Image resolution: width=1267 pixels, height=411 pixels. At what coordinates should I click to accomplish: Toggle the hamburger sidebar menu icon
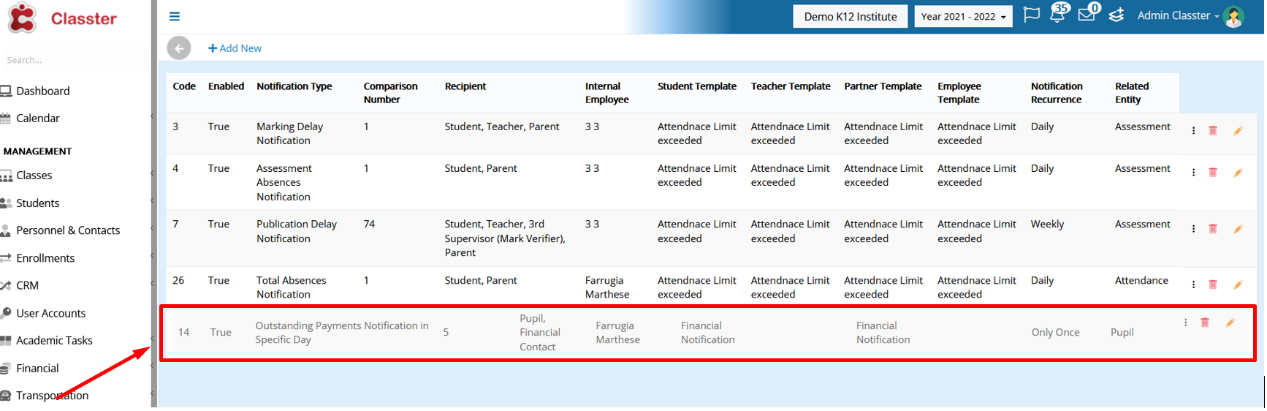[175, 16]
